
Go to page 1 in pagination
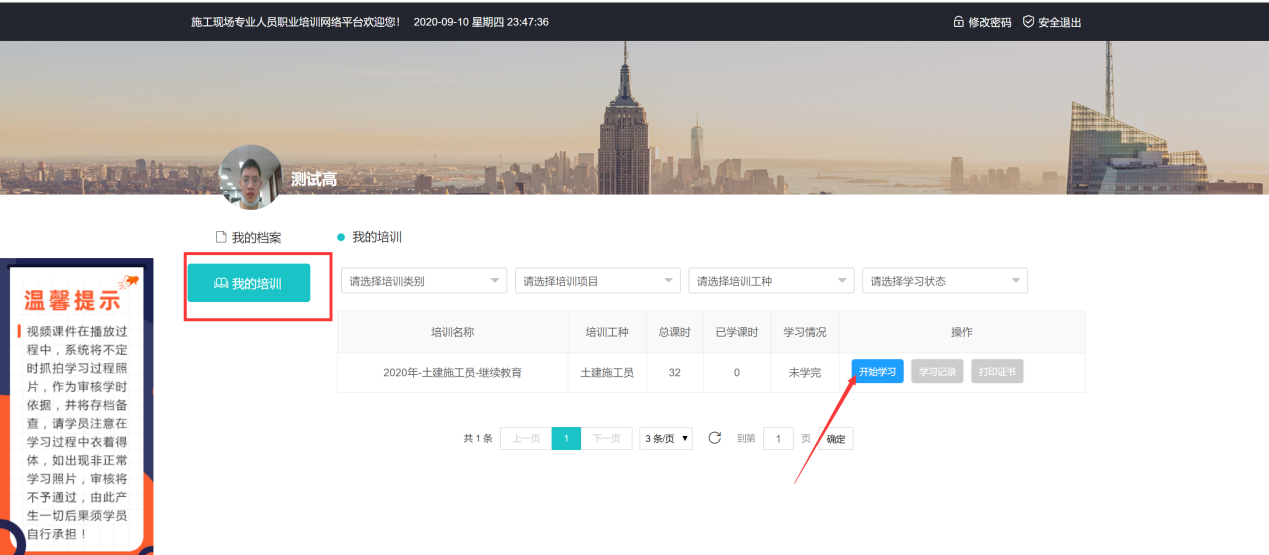click(566, 439)
